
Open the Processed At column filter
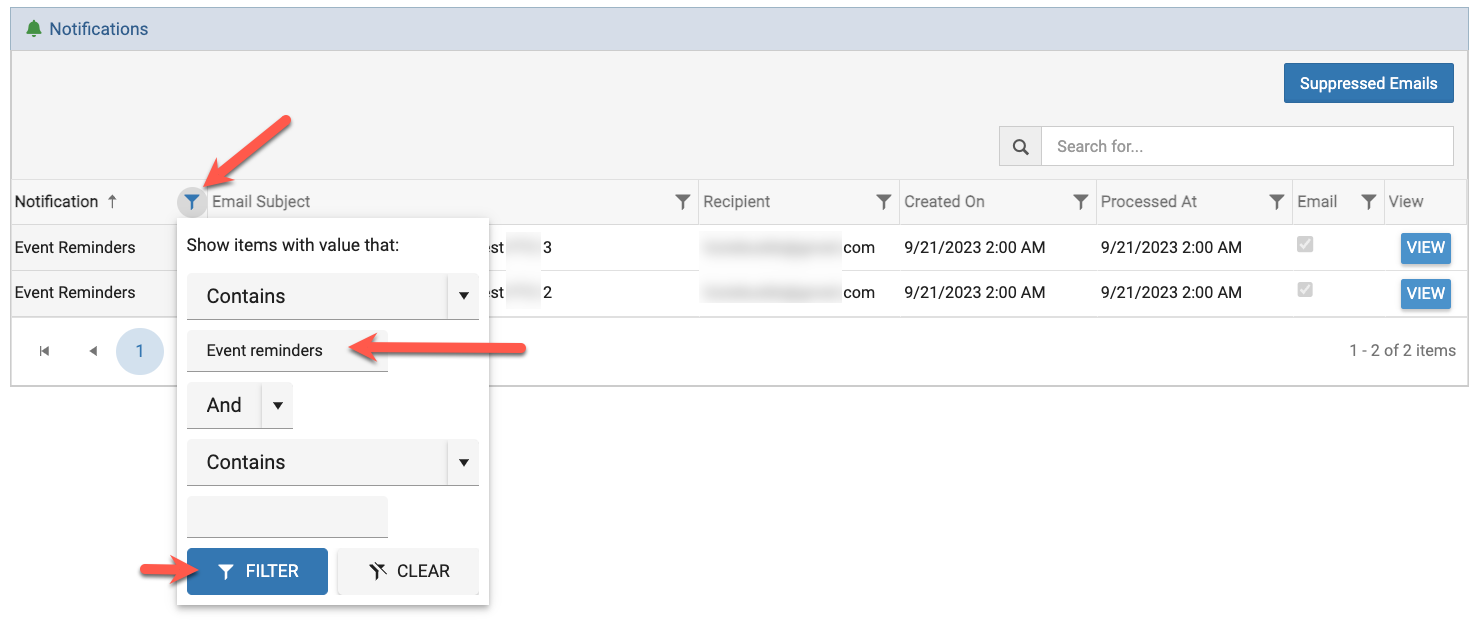click(1276, 202)
